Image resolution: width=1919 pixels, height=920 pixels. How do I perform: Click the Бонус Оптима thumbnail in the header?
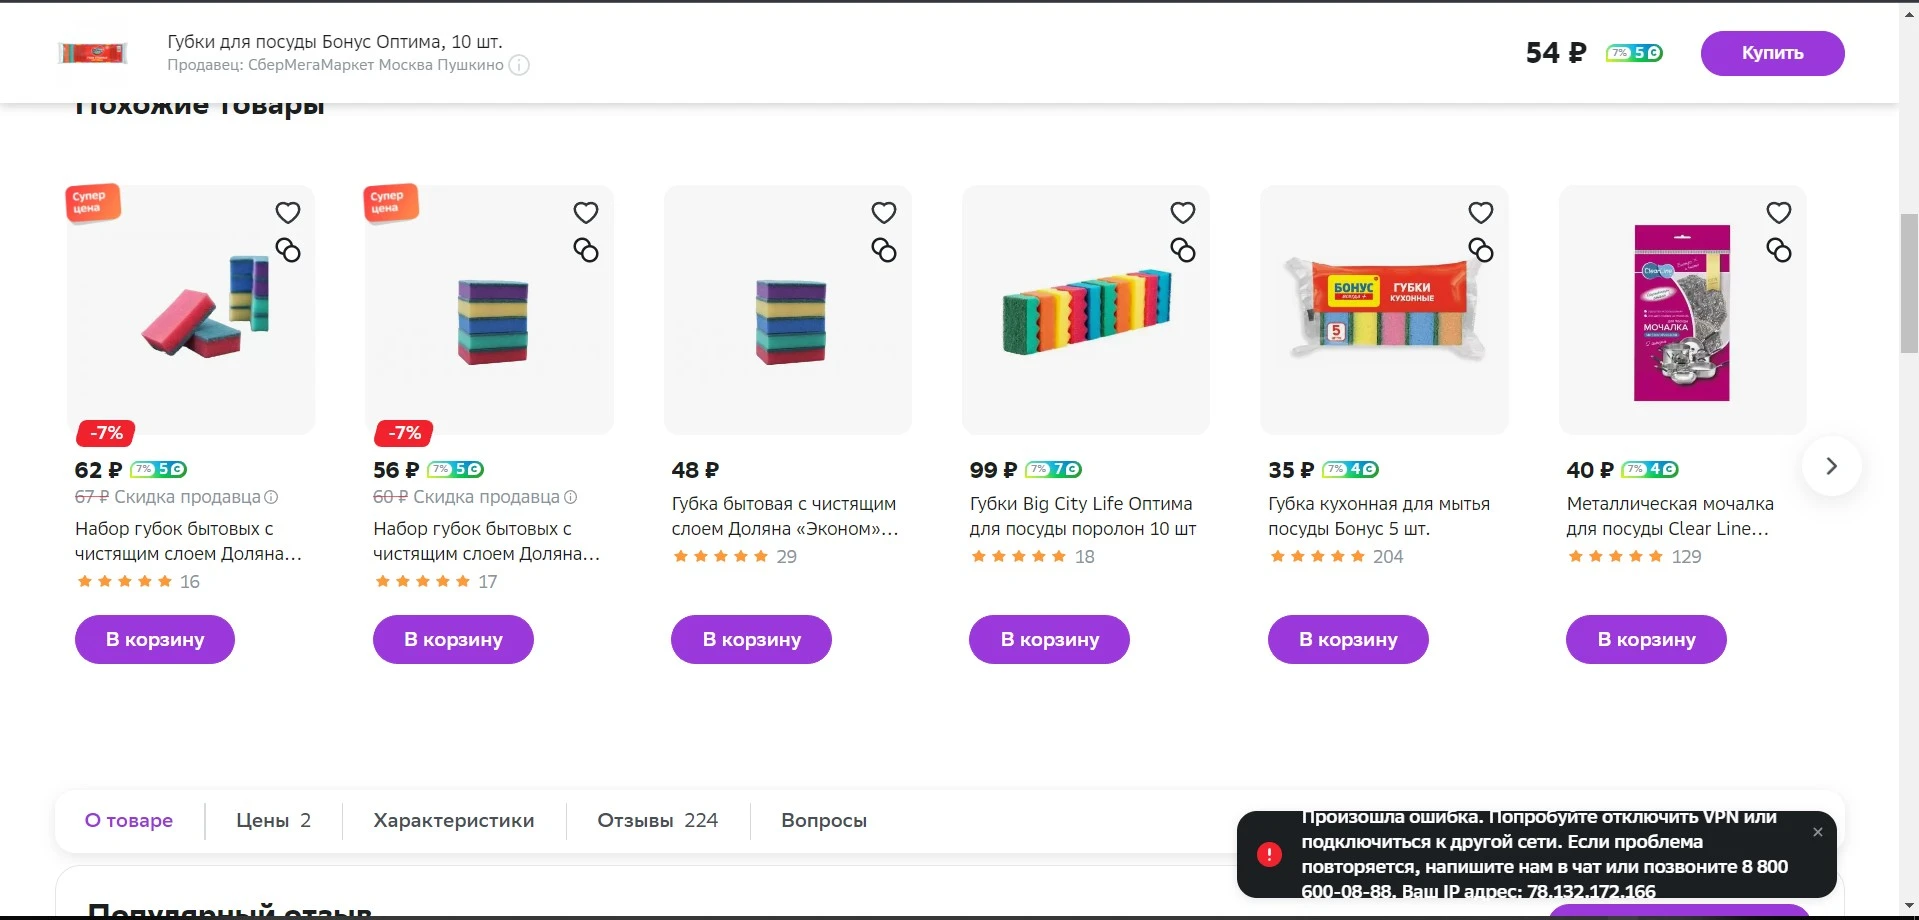click(93, 53)
